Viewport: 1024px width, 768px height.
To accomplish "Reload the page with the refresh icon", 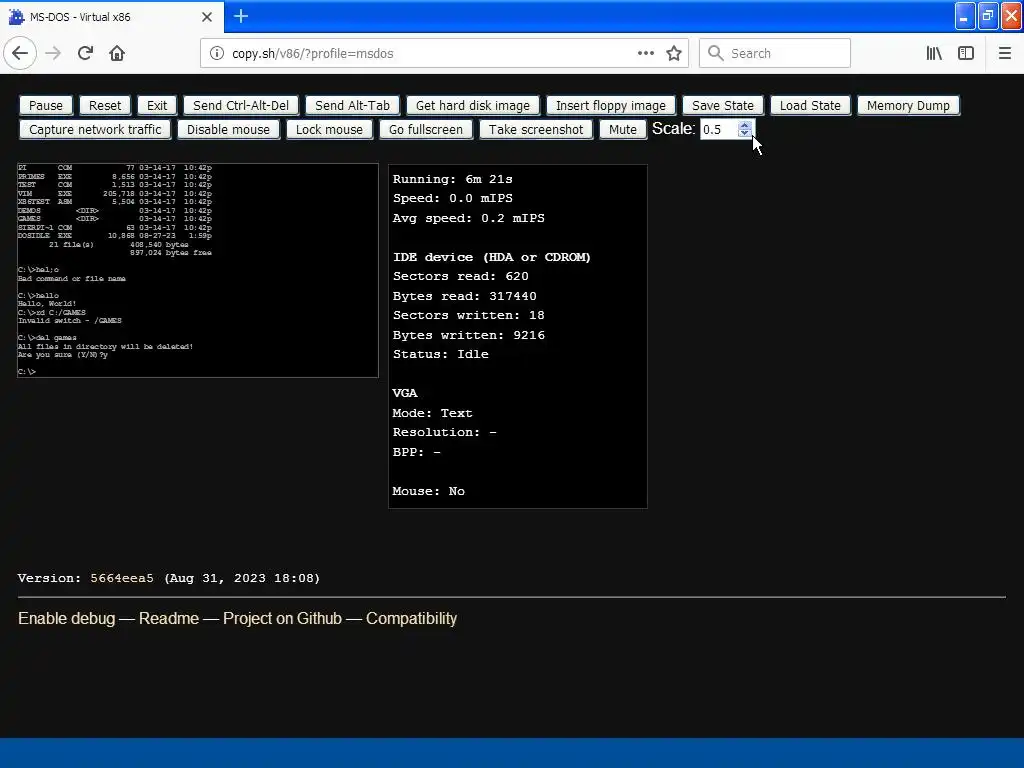I will (x=85, y=54).
